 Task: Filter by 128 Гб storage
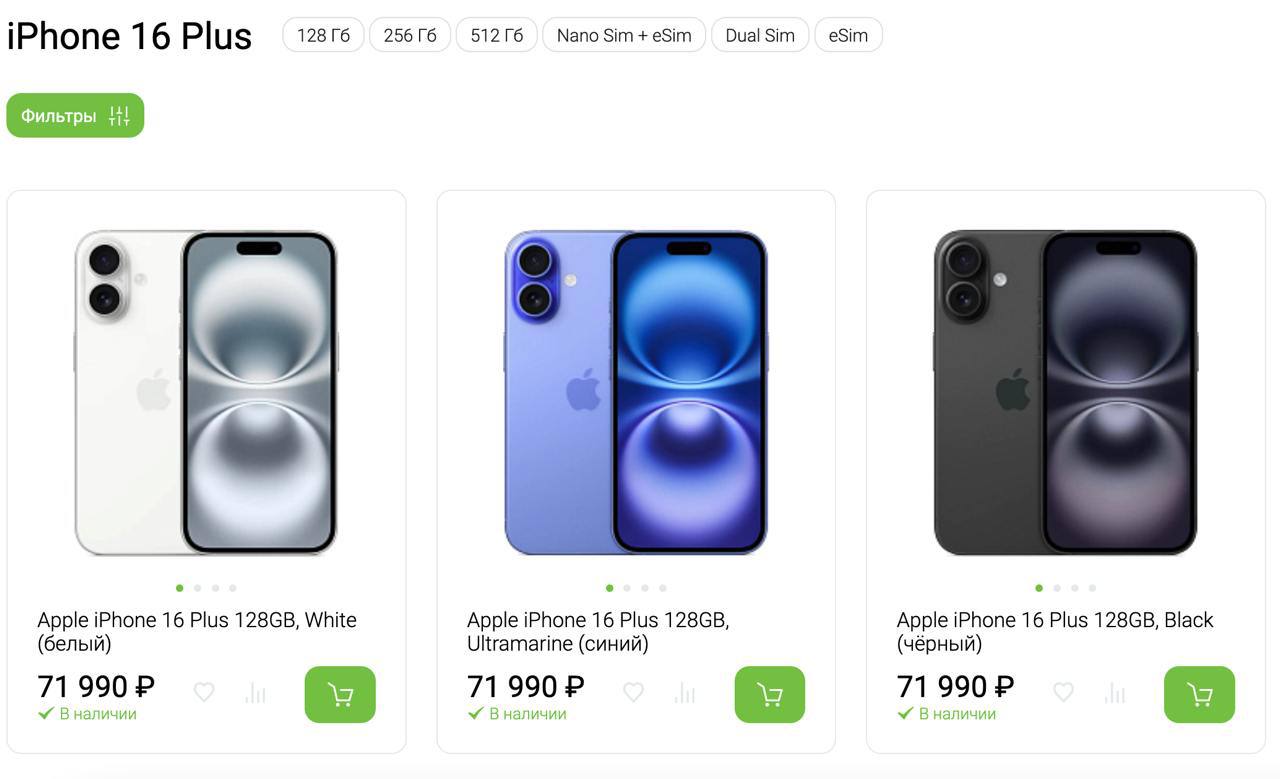click(x=323, y=35)
